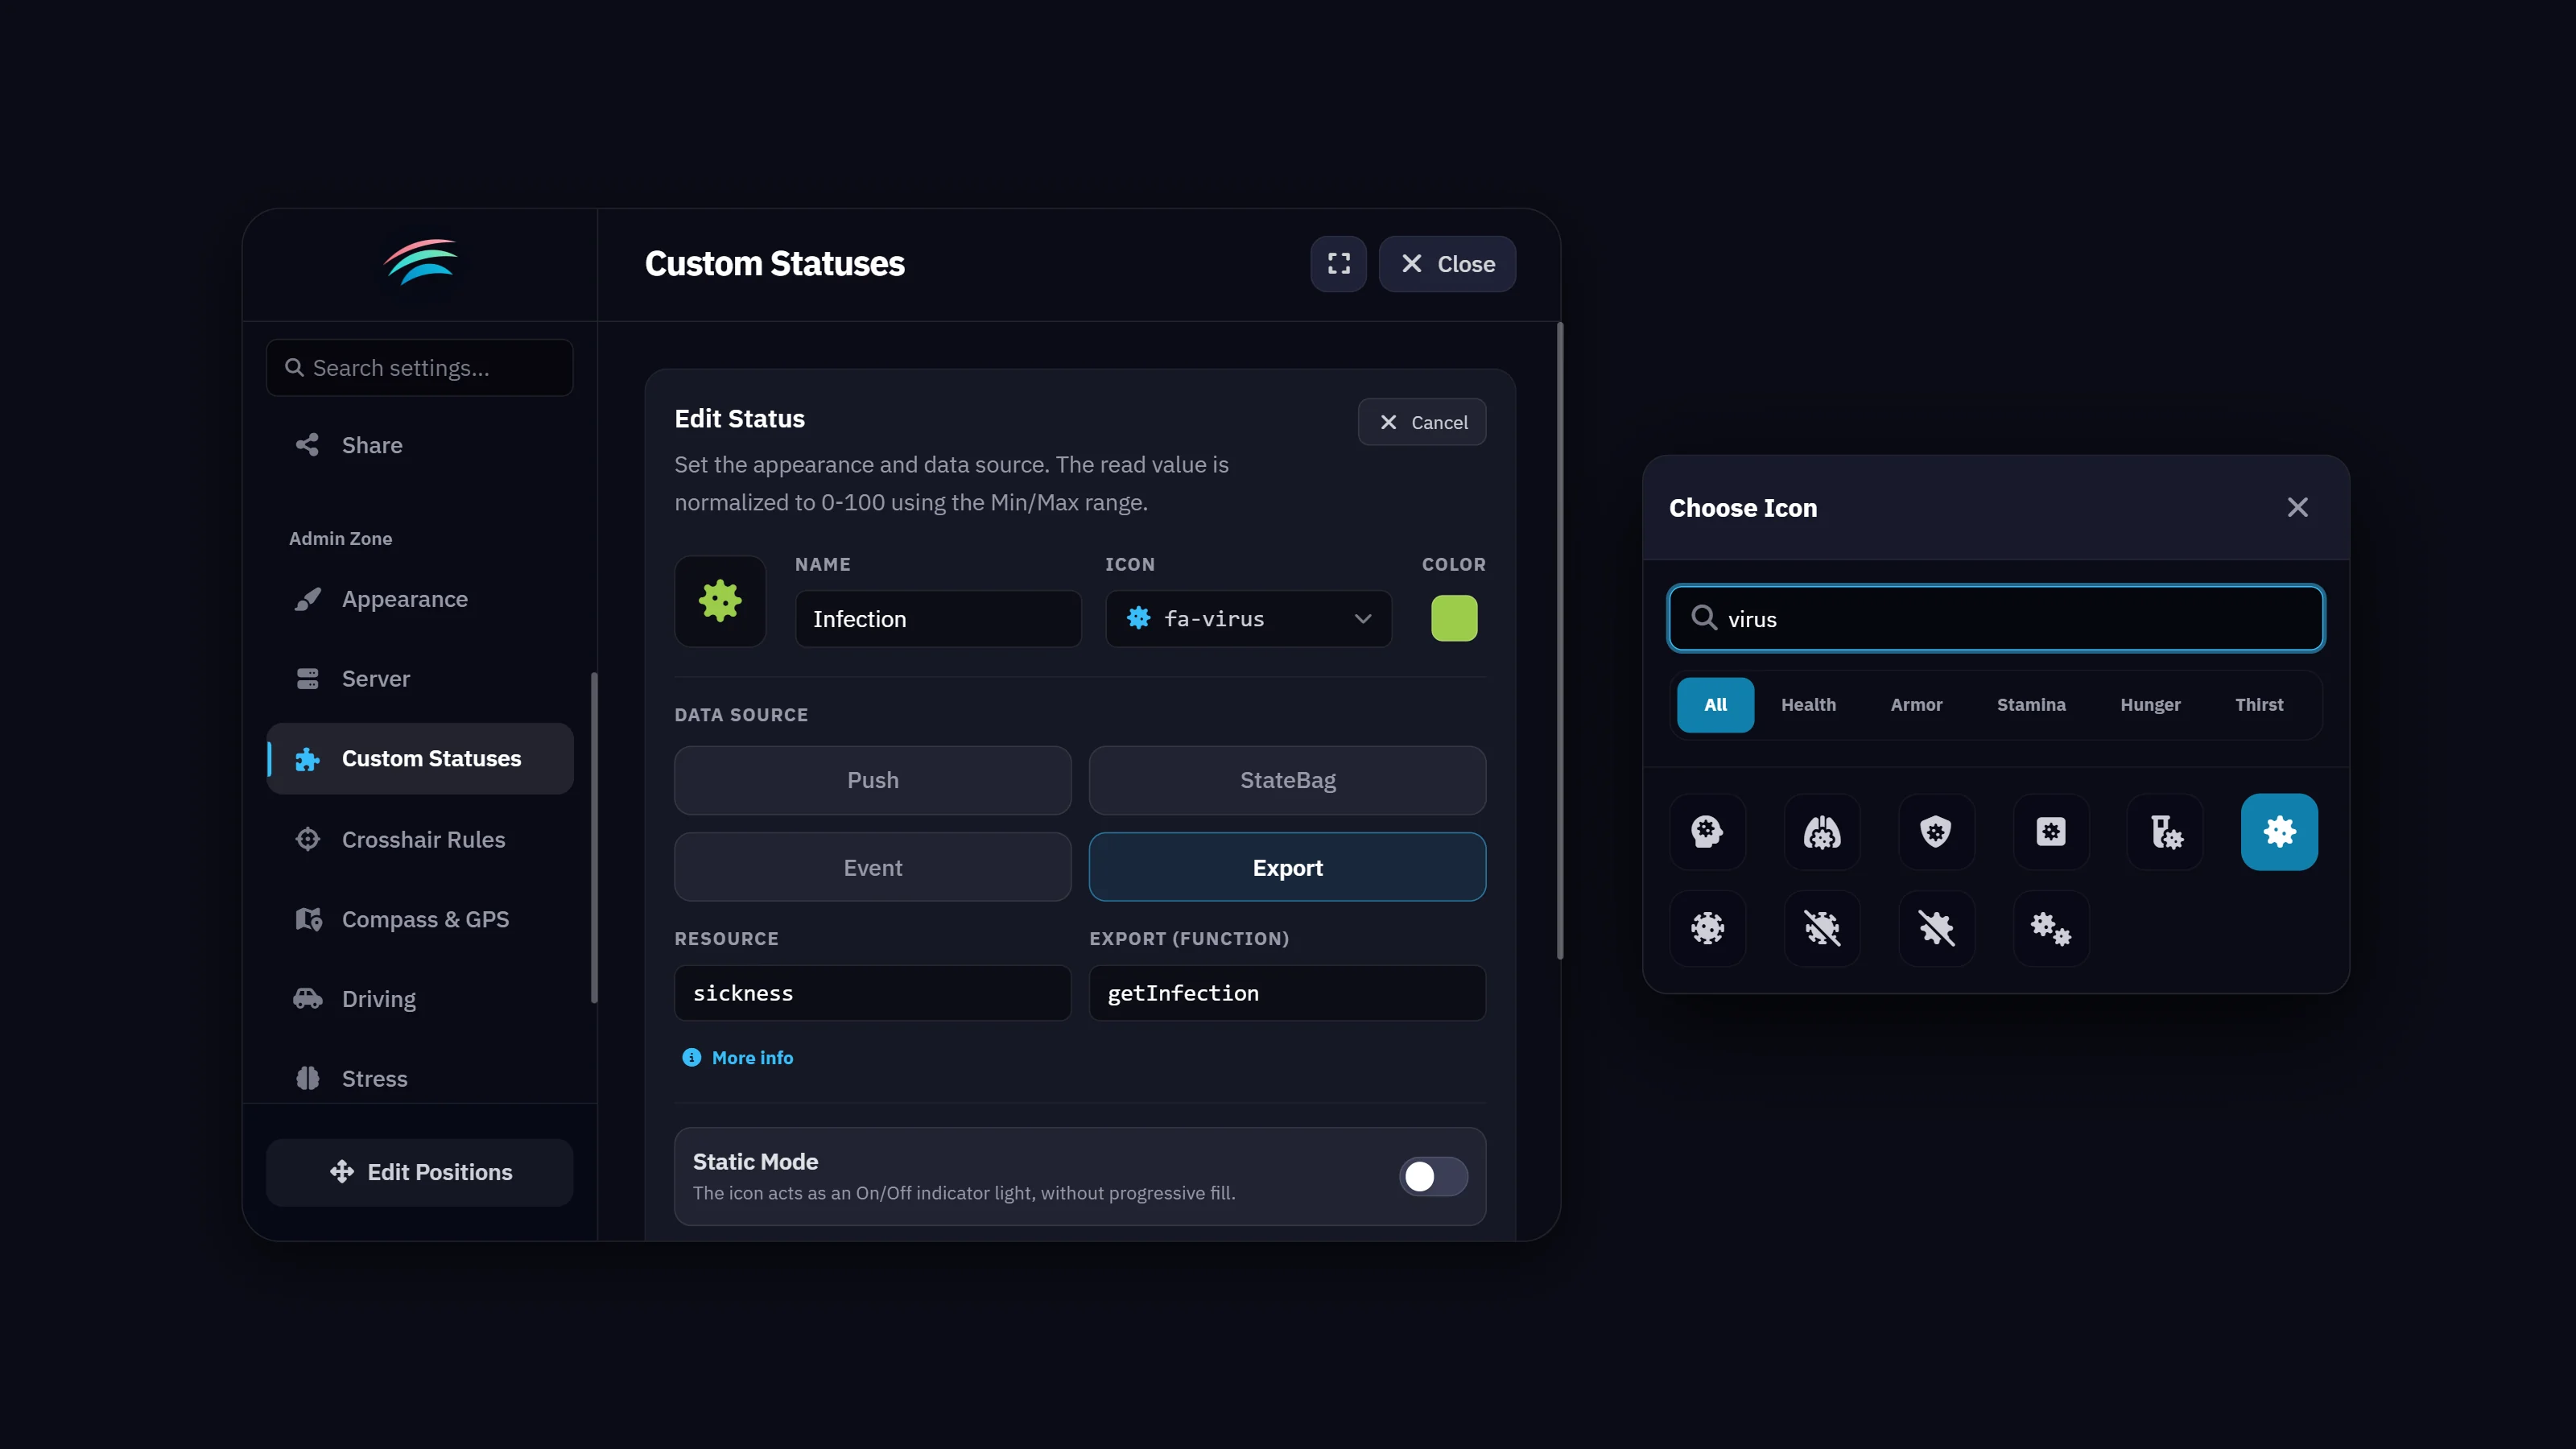Pick the slashed single virus icon
2576x1449 pixels.
[1935, 928]
